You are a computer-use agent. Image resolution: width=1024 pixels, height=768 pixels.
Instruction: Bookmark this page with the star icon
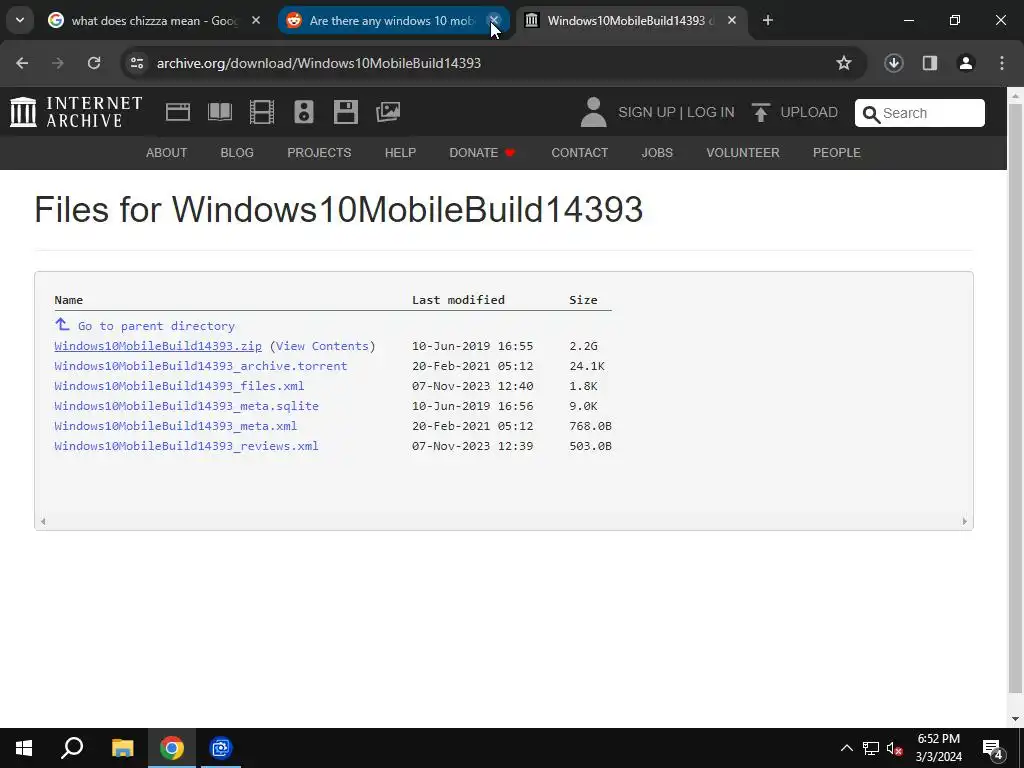(x=844, y=63)
